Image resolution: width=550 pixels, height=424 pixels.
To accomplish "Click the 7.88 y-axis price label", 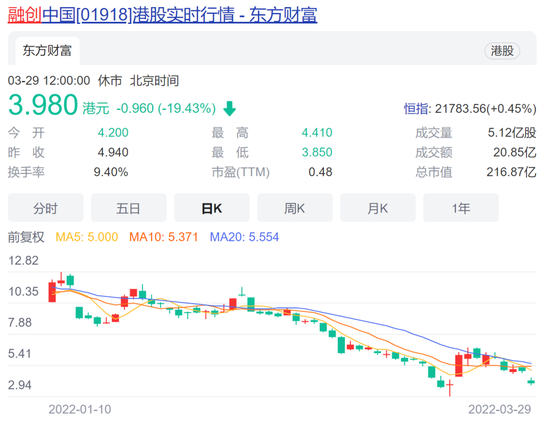I will point(20,323).
